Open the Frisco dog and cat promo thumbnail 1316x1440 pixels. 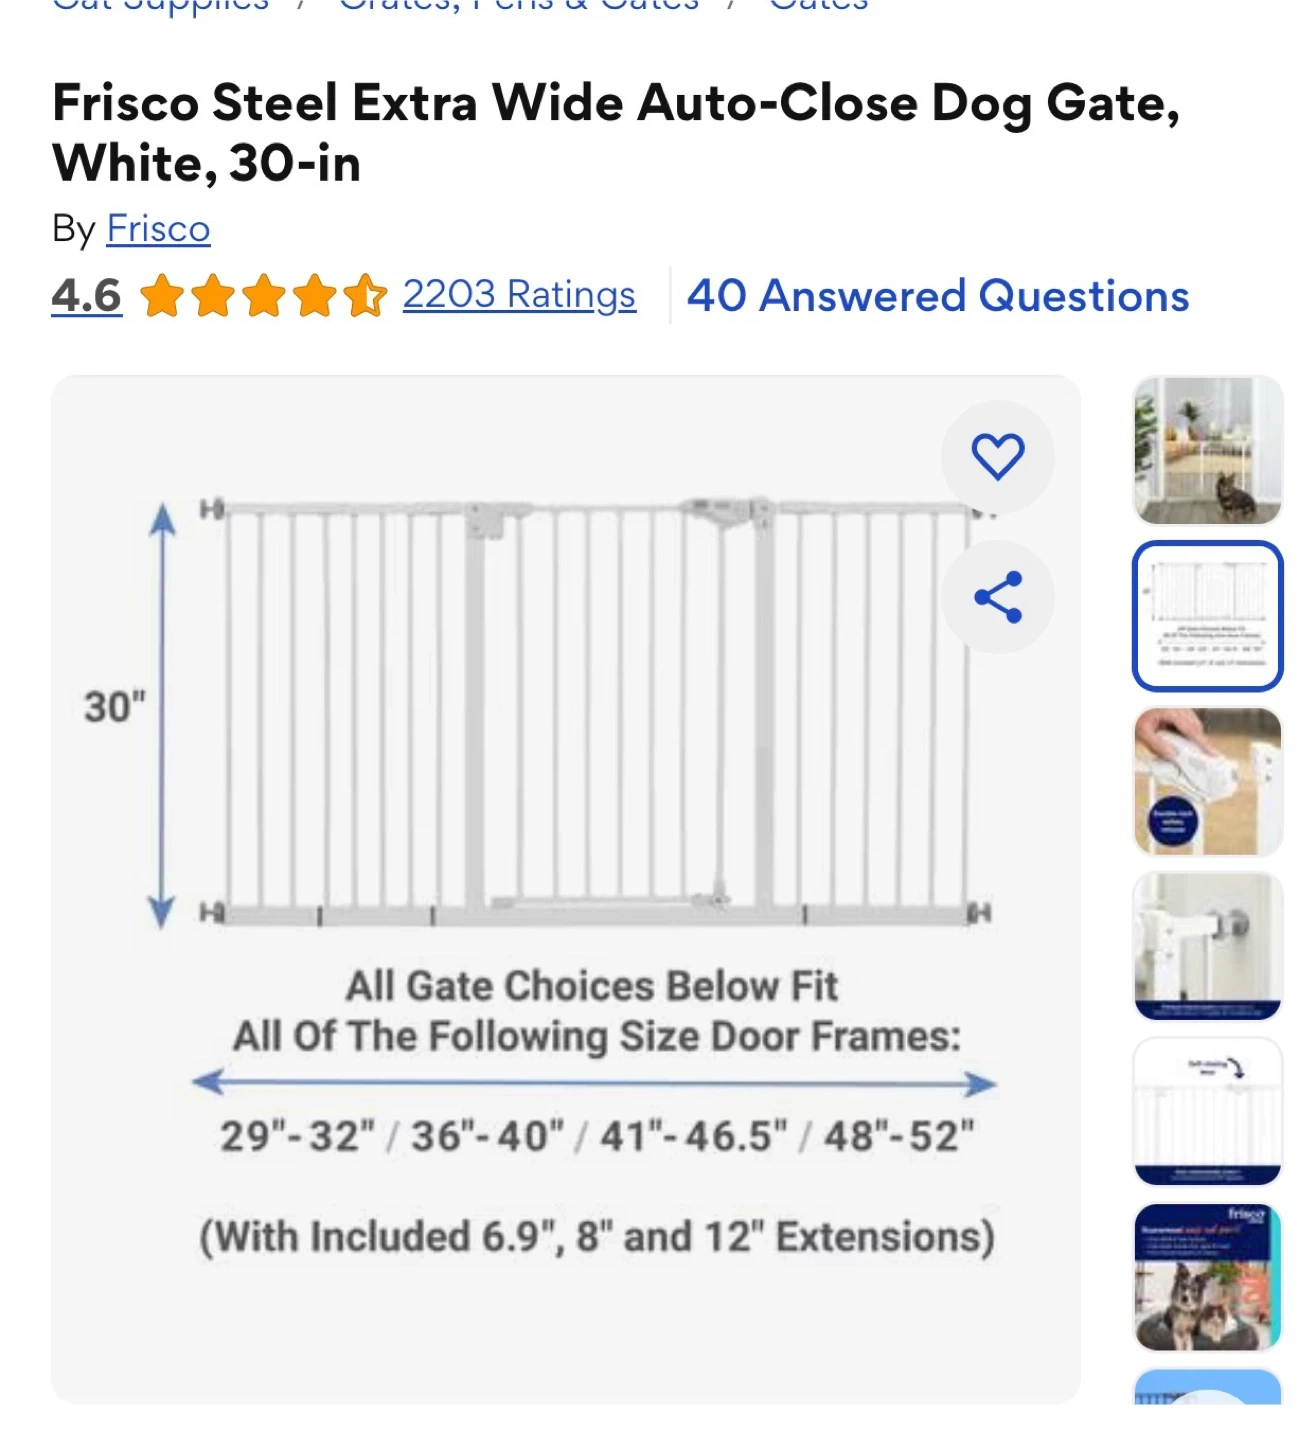click(1207, 1277)
